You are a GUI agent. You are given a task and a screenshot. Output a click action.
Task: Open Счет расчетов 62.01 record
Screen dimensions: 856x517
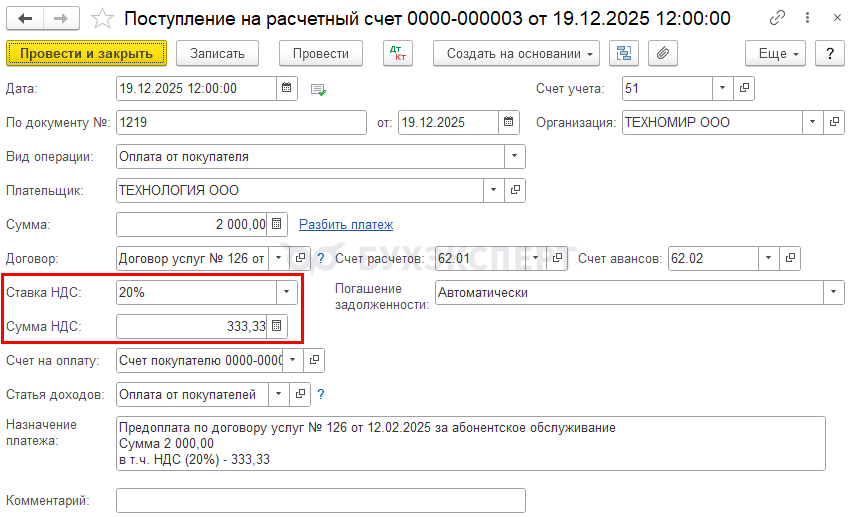click(557, 258)
